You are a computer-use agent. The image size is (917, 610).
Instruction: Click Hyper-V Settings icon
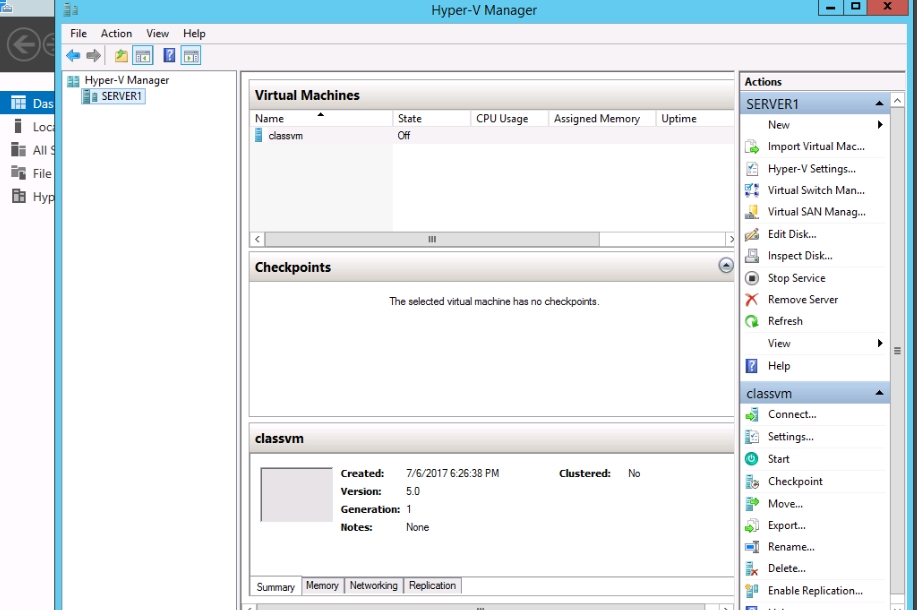pyautogui.click(x=752, y=168)
